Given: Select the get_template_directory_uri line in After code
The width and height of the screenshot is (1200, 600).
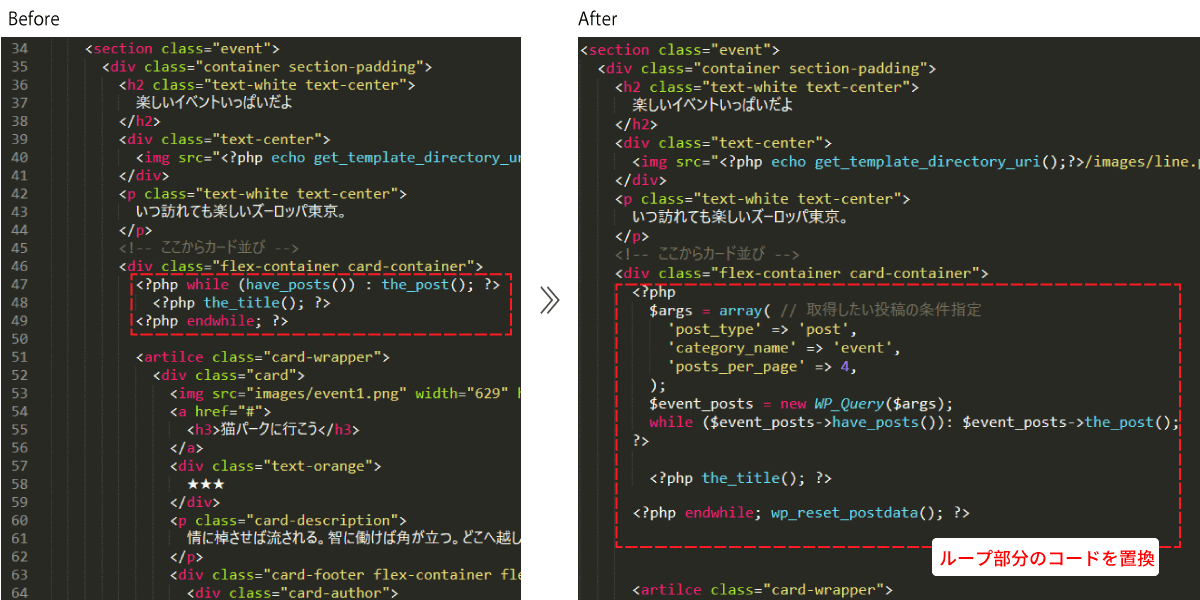Looking at the screenshot, I should coord(915,162).
